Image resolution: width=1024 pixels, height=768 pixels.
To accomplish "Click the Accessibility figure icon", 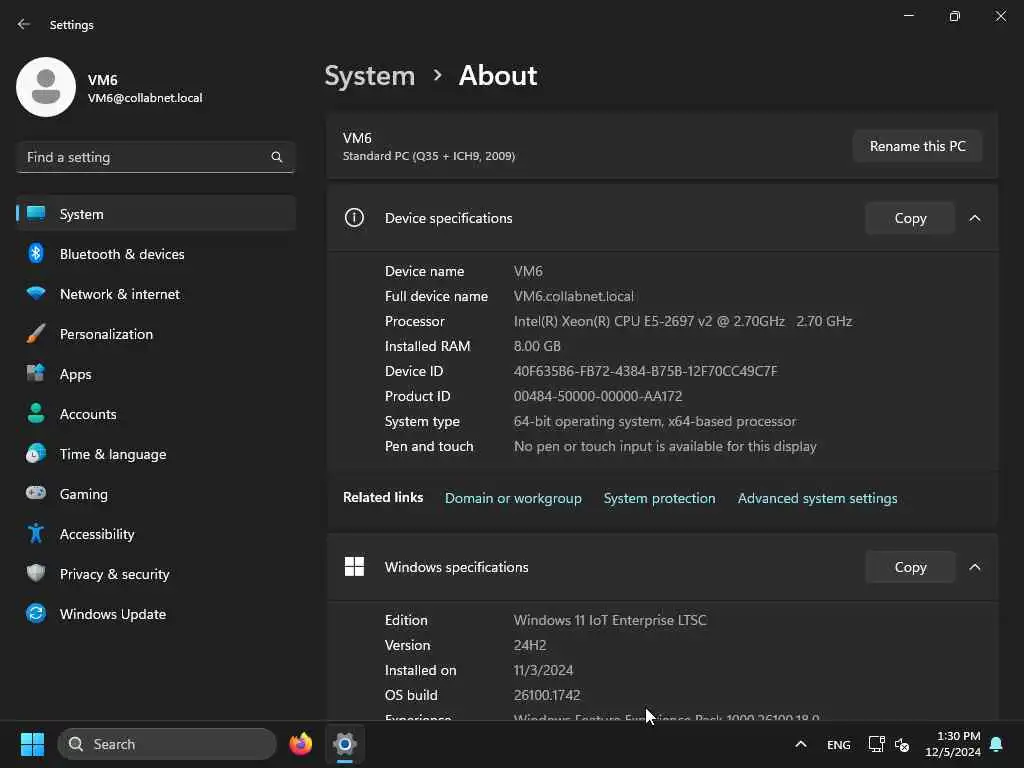I will 36,534.
